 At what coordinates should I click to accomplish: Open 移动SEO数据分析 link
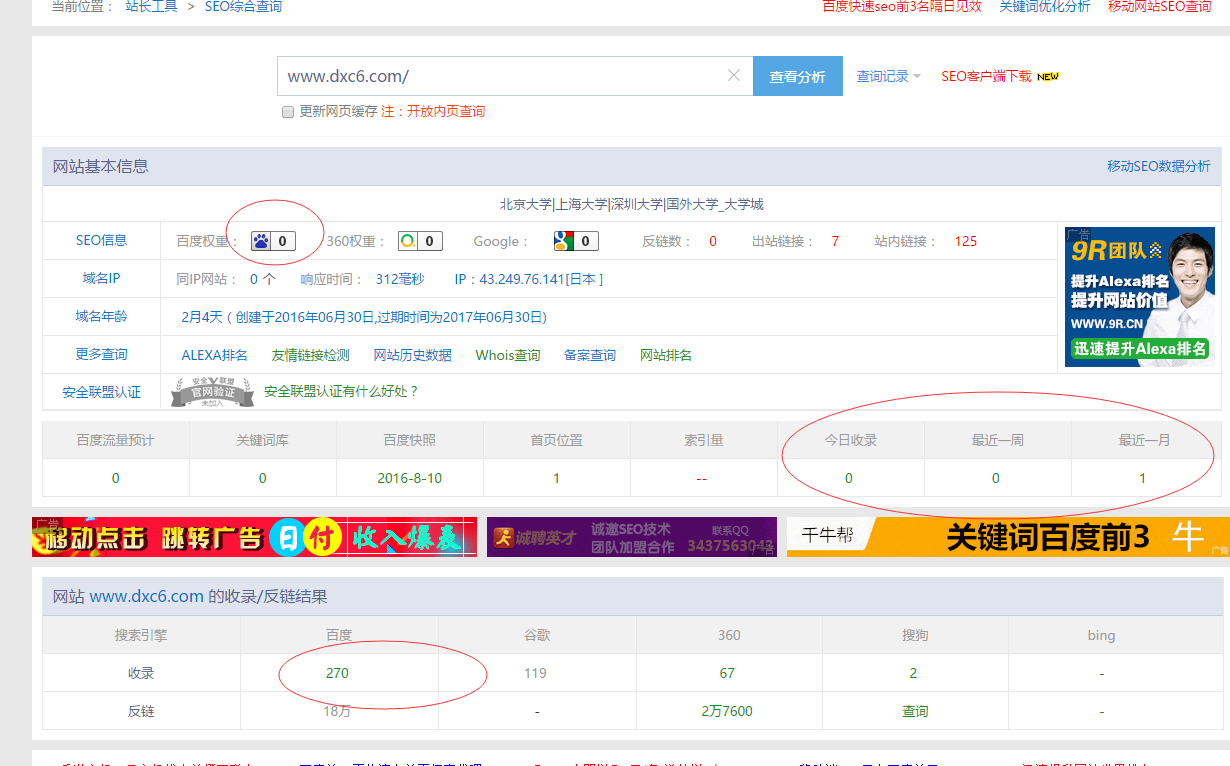(1158, 166)
